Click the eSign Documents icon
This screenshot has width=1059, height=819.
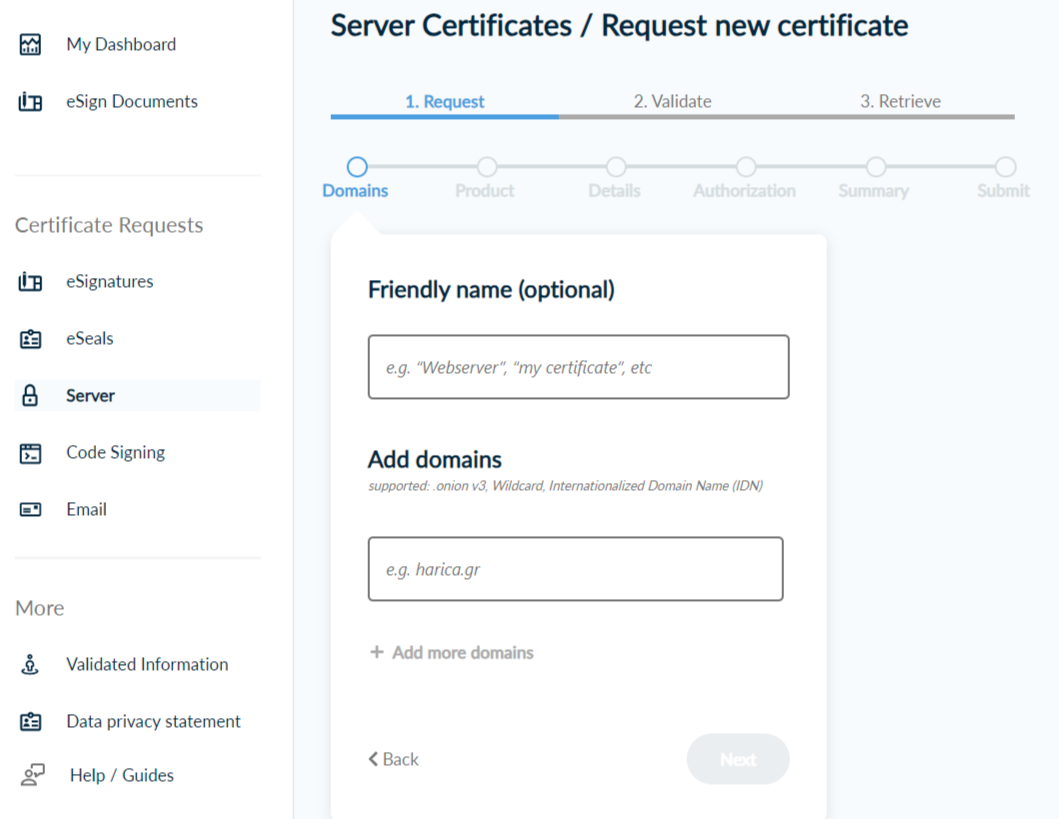click(x=31, y=102)
